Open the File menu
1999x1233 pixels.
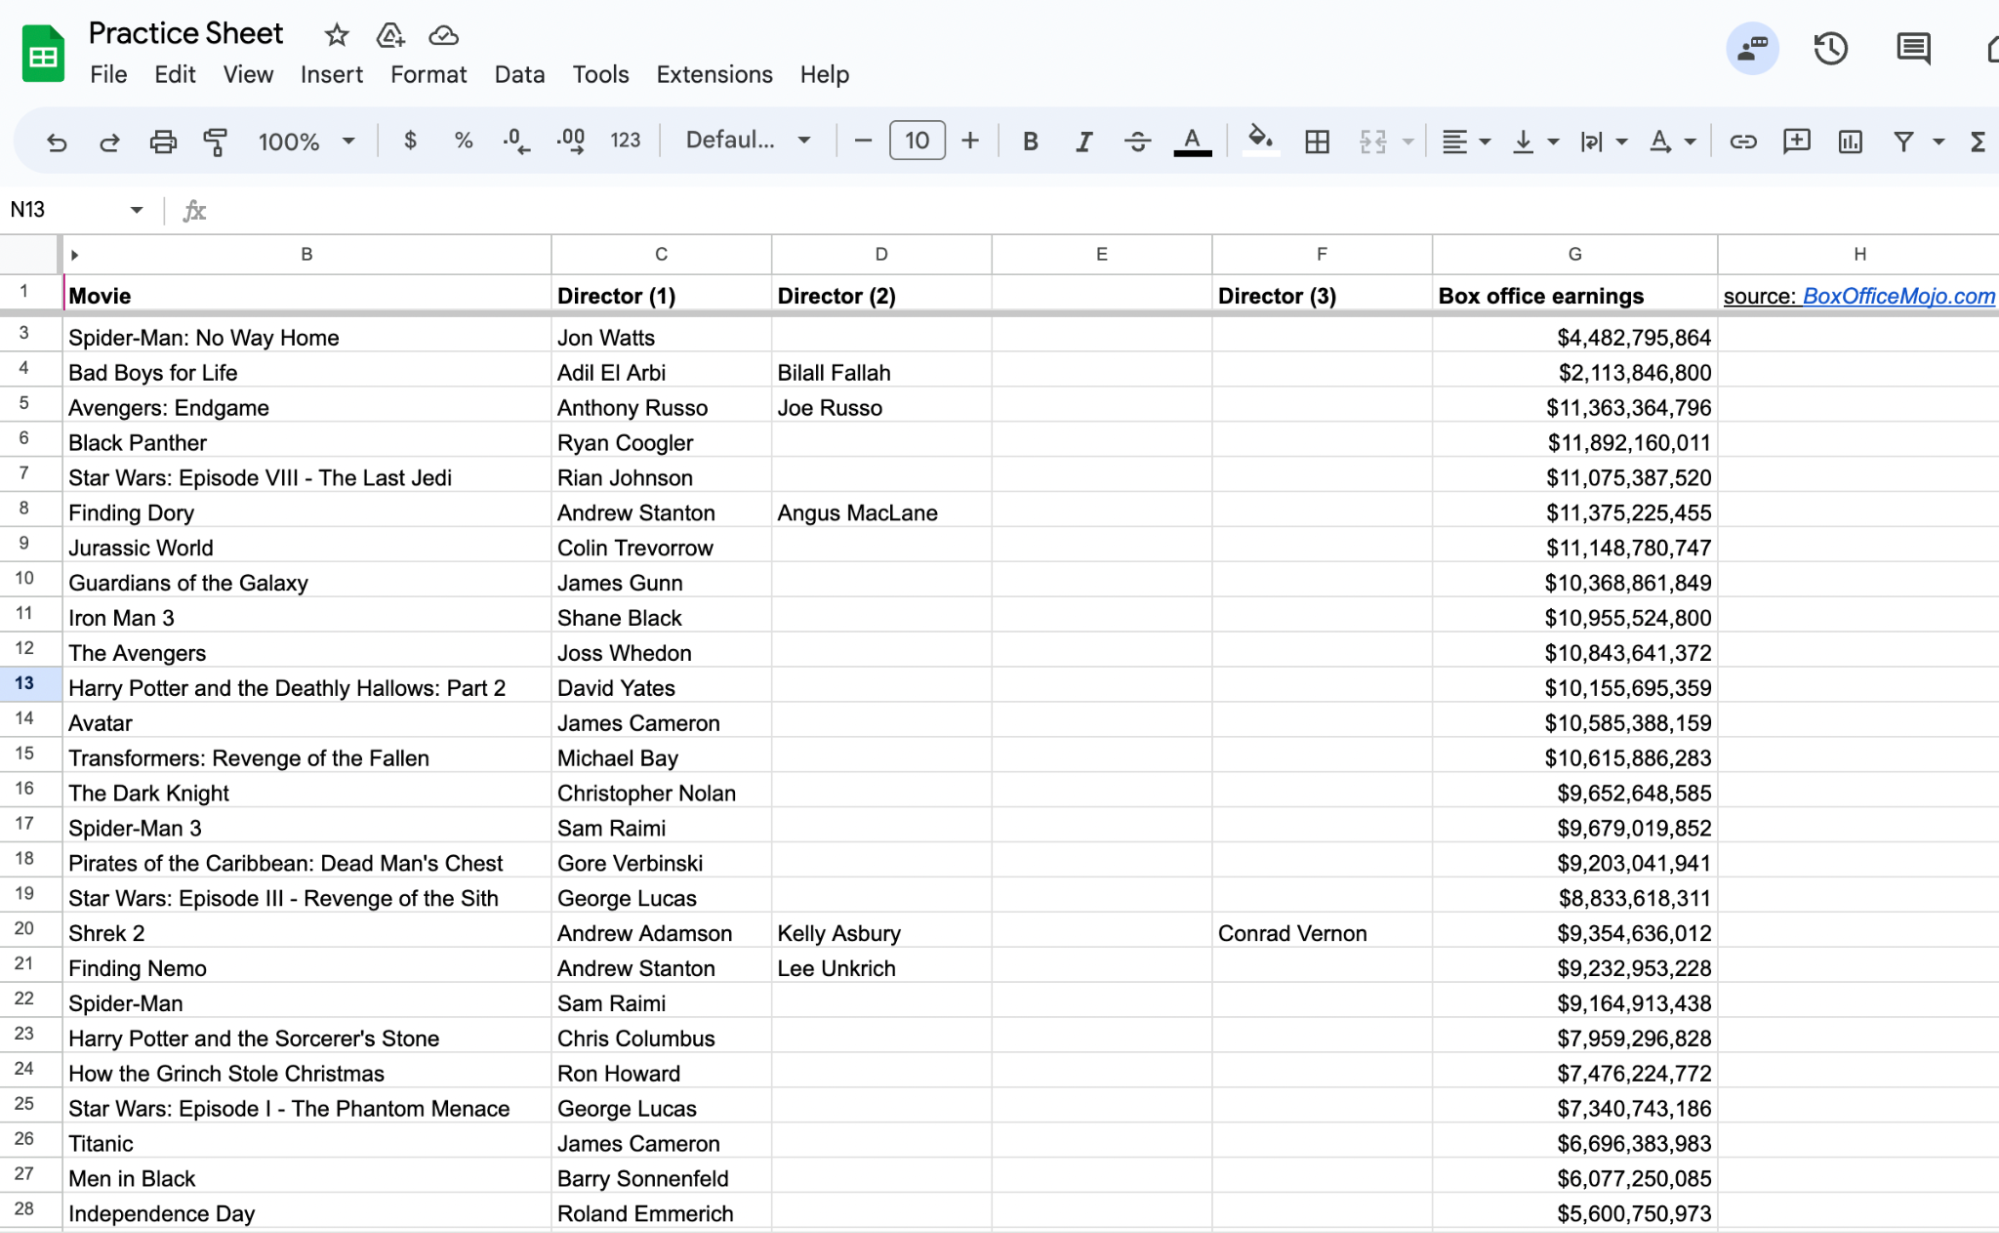(108, 75)
